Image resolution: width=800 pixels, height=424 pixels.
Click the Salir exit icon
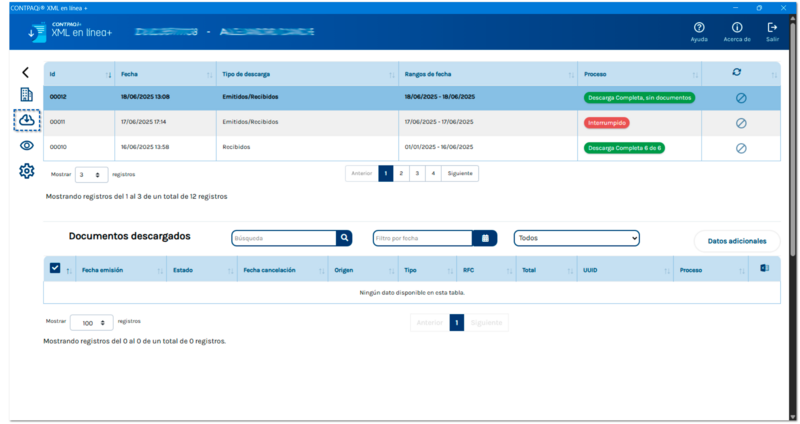pos(772,28)
